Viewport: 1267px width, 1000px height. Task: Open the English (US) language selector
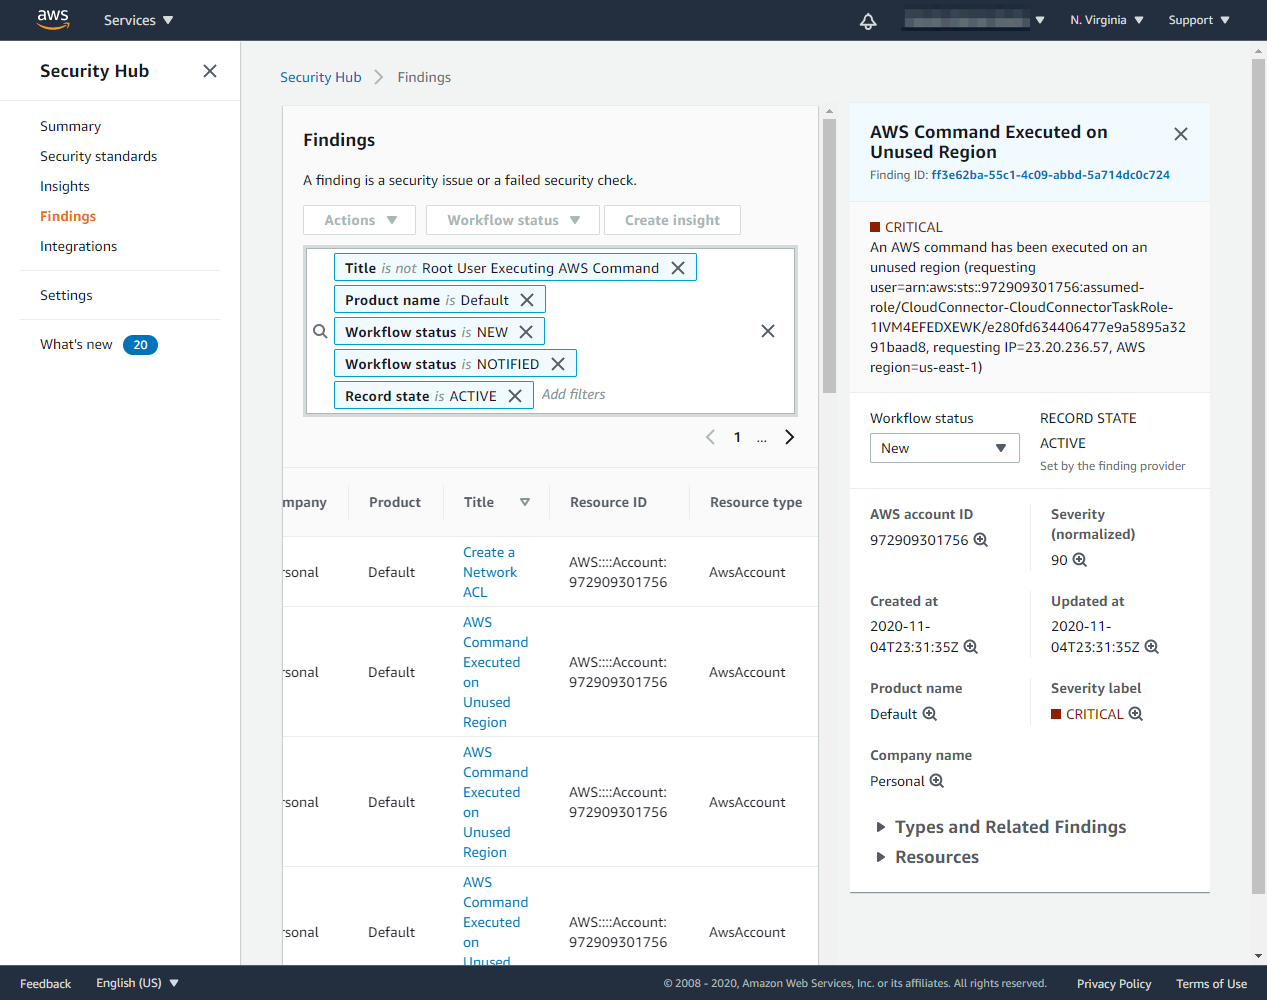tap(138, 983)
